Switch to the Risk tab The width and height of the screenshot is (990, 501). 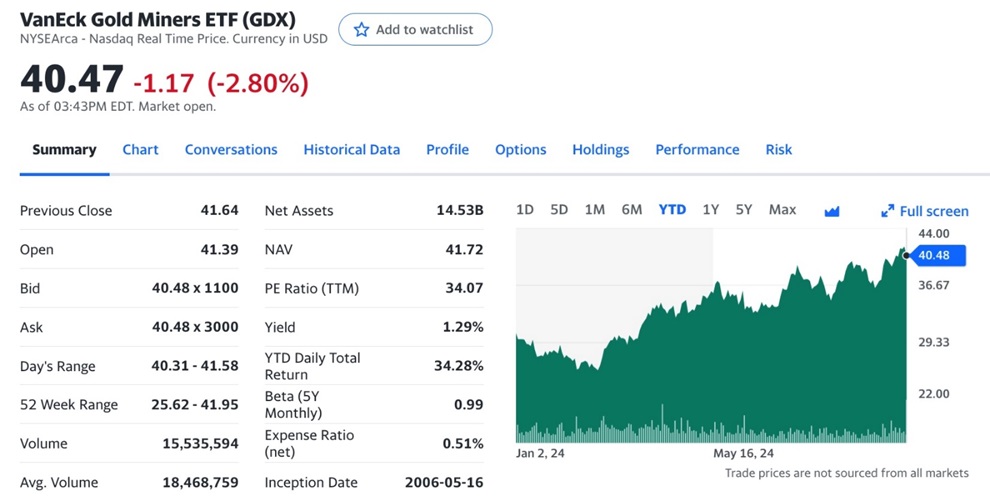point(778,150)
